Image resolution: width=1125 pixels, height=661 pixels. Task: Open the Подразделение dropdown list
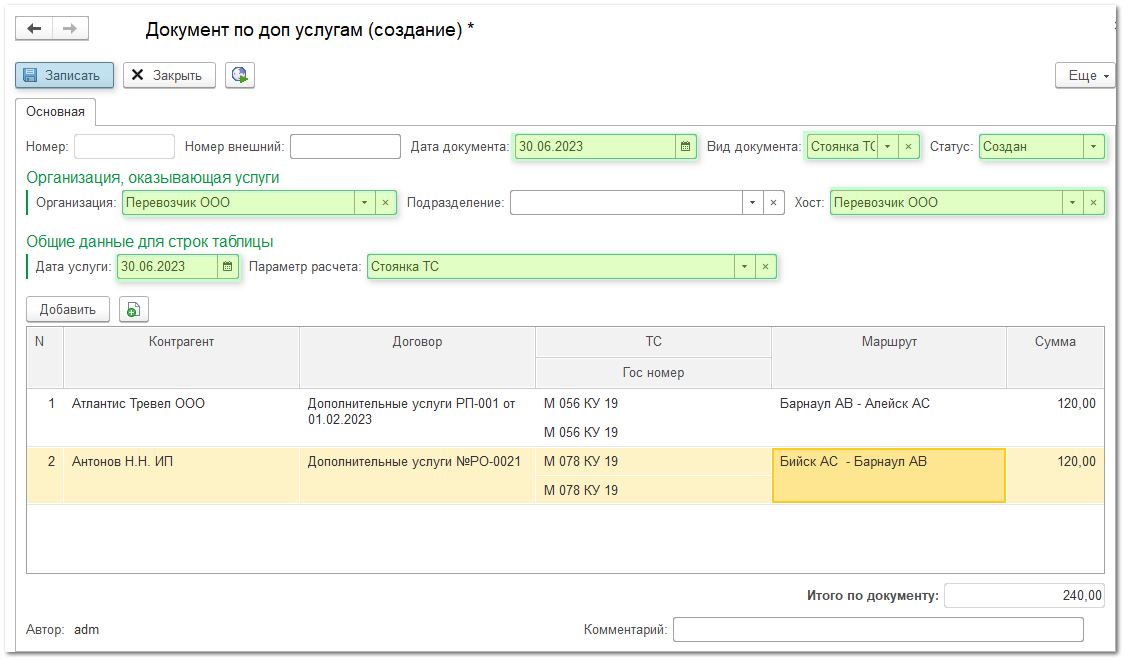pos(752,203)
